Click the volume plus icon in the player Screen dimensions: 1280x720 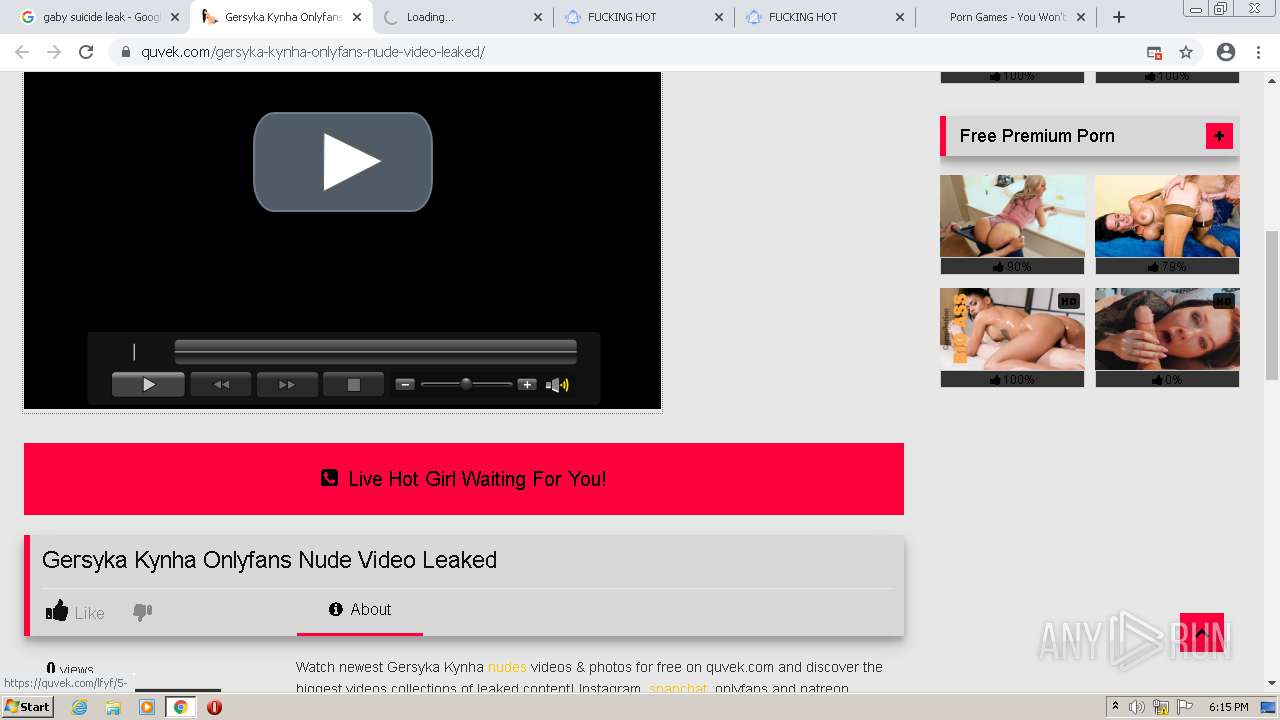527,384
